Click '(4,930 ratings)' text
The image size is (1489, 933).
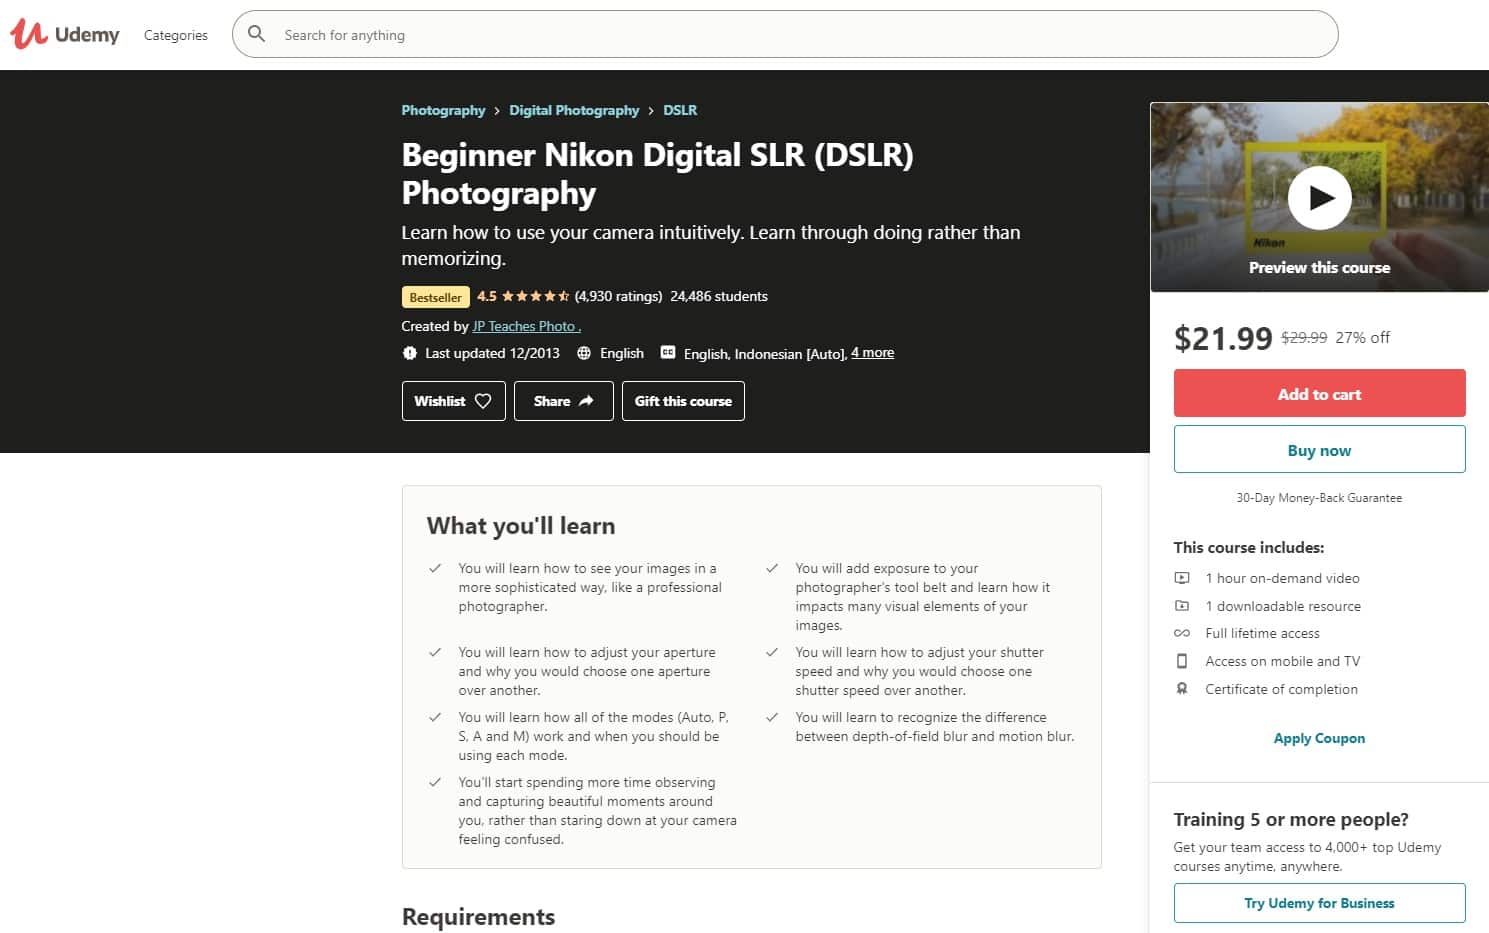coord(618,296)
